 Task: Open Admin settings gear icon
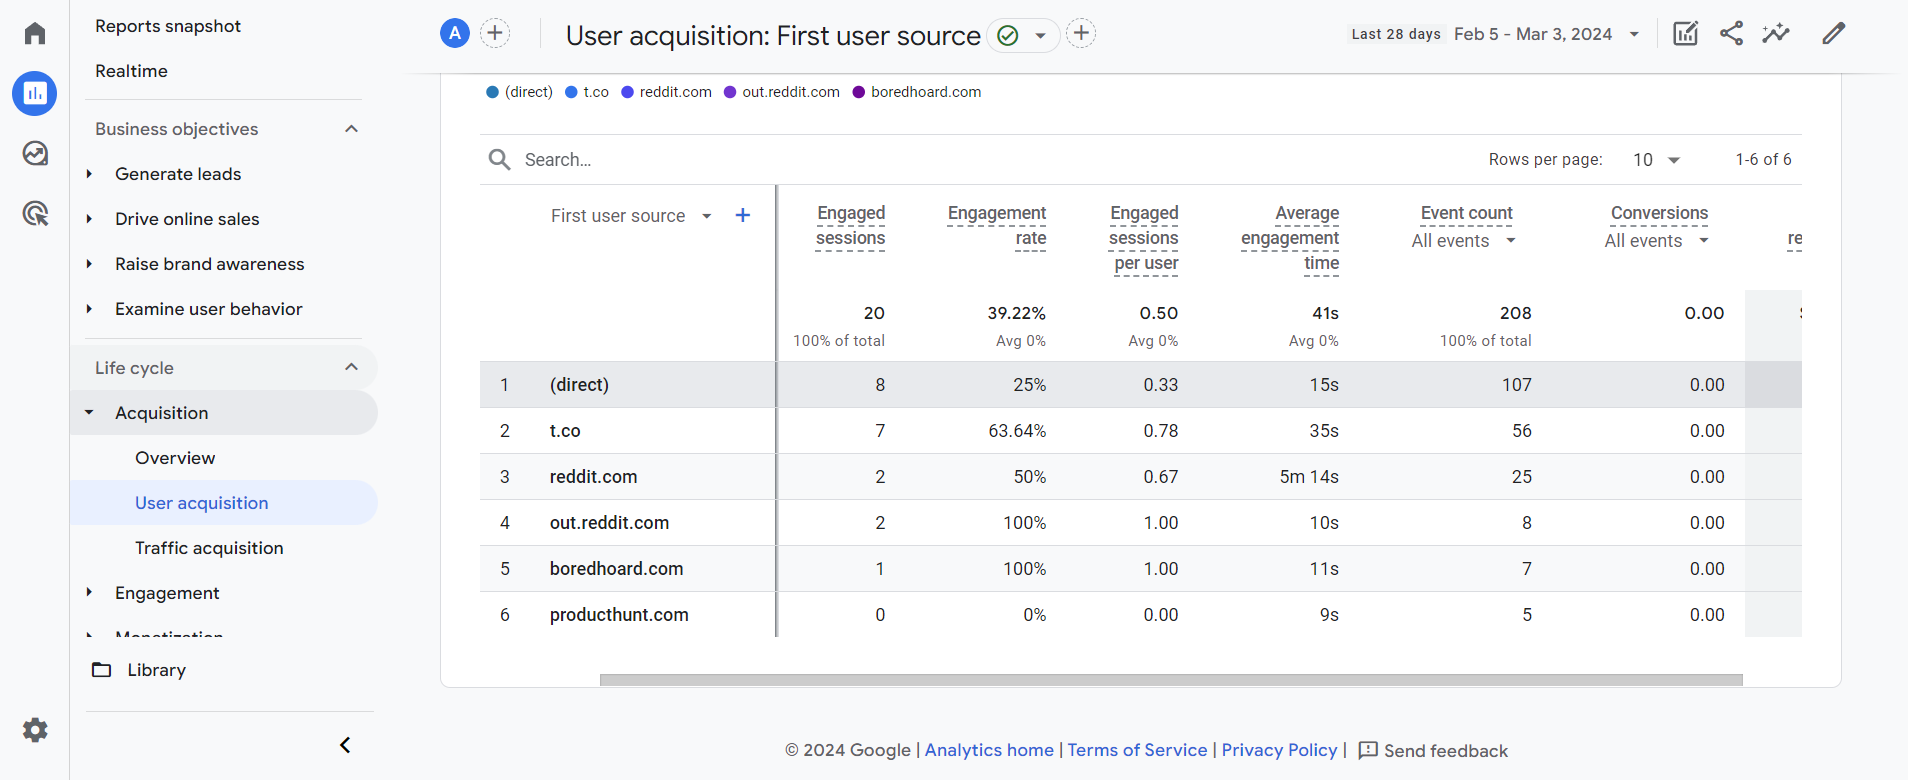click(35, 730)
